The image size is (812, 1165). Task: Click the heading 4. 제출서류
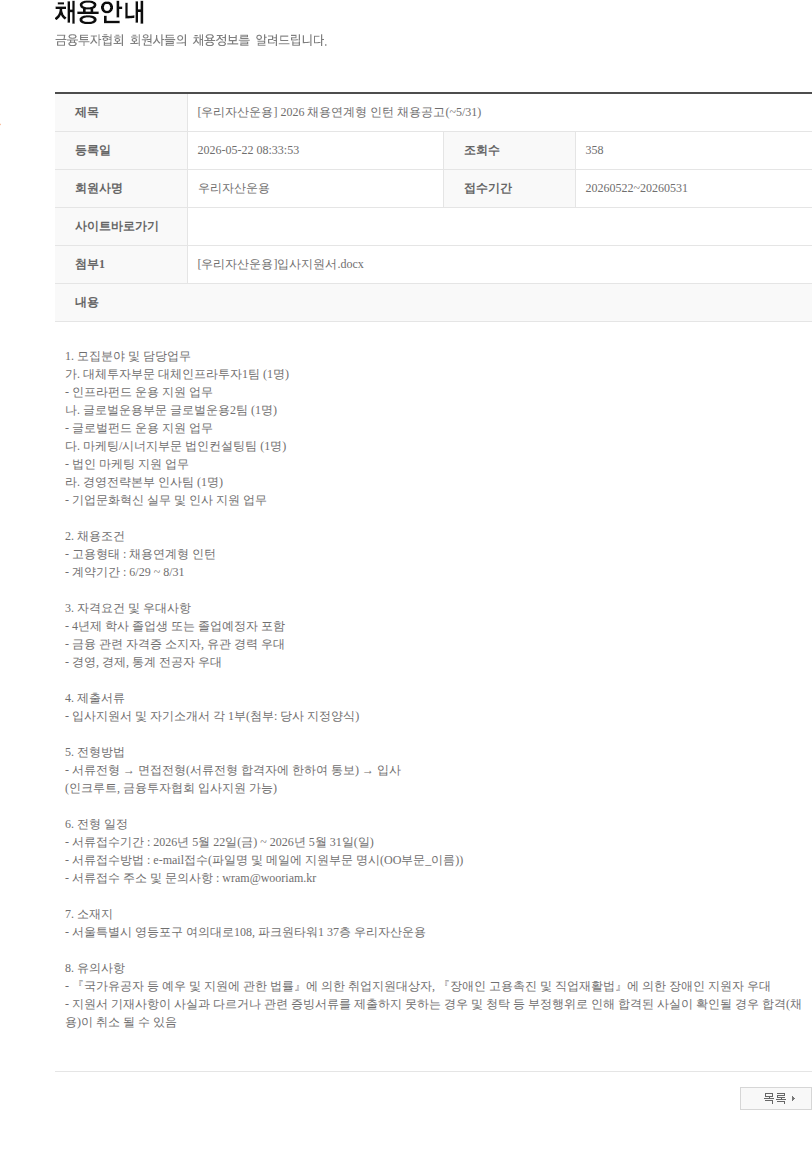click(94, 698)
